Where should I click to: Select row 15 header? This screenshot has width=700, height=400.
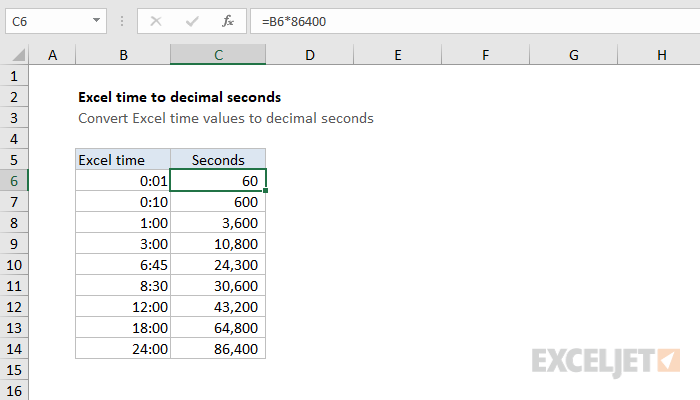point(14,370)
